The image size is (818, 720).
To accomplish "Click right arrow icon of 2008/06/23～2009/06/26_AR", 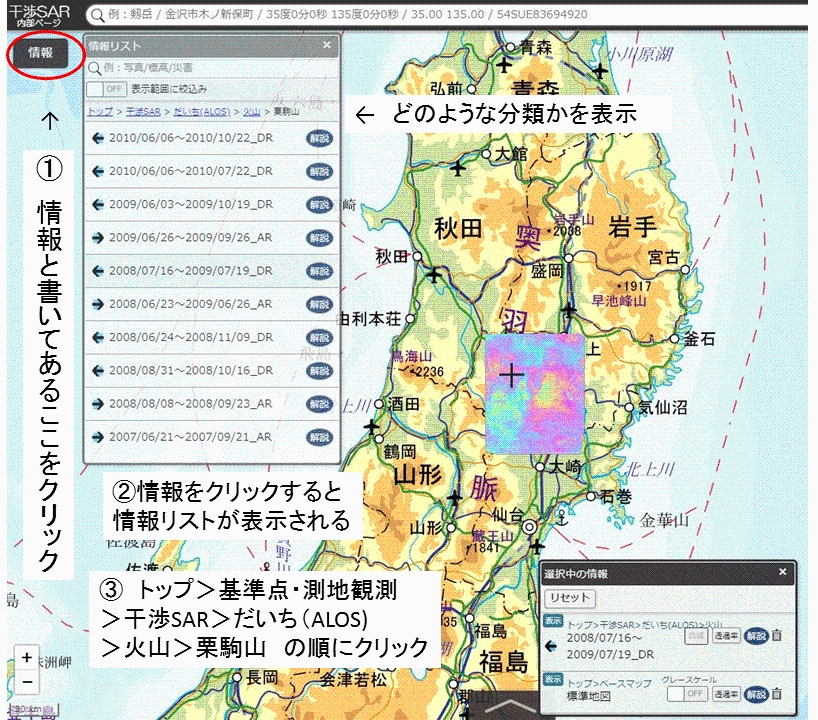I will (98, 304).
